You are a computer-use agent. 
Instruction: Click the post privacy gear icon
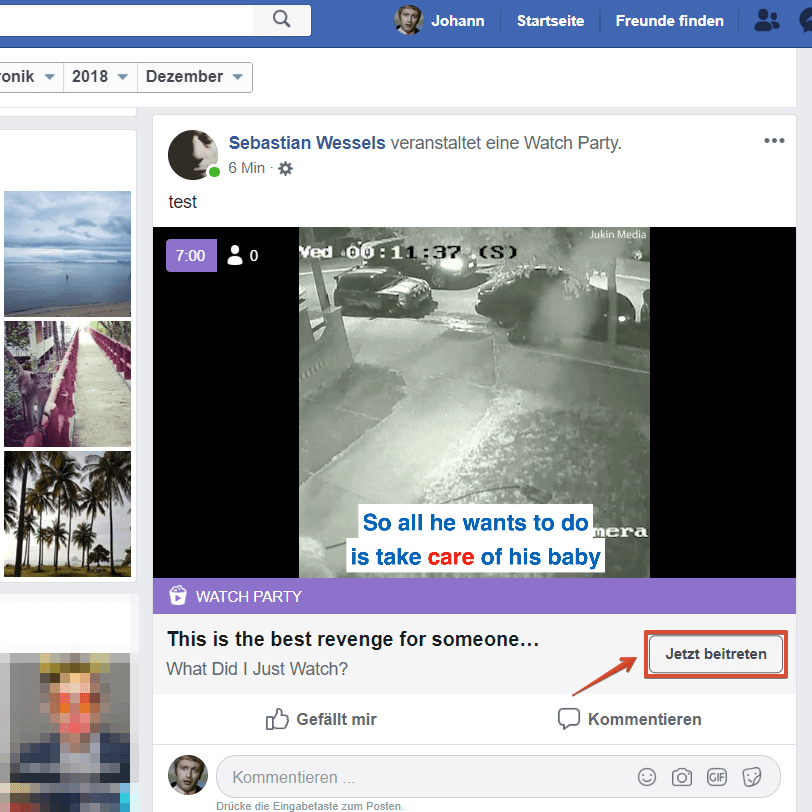pos(285,168)
